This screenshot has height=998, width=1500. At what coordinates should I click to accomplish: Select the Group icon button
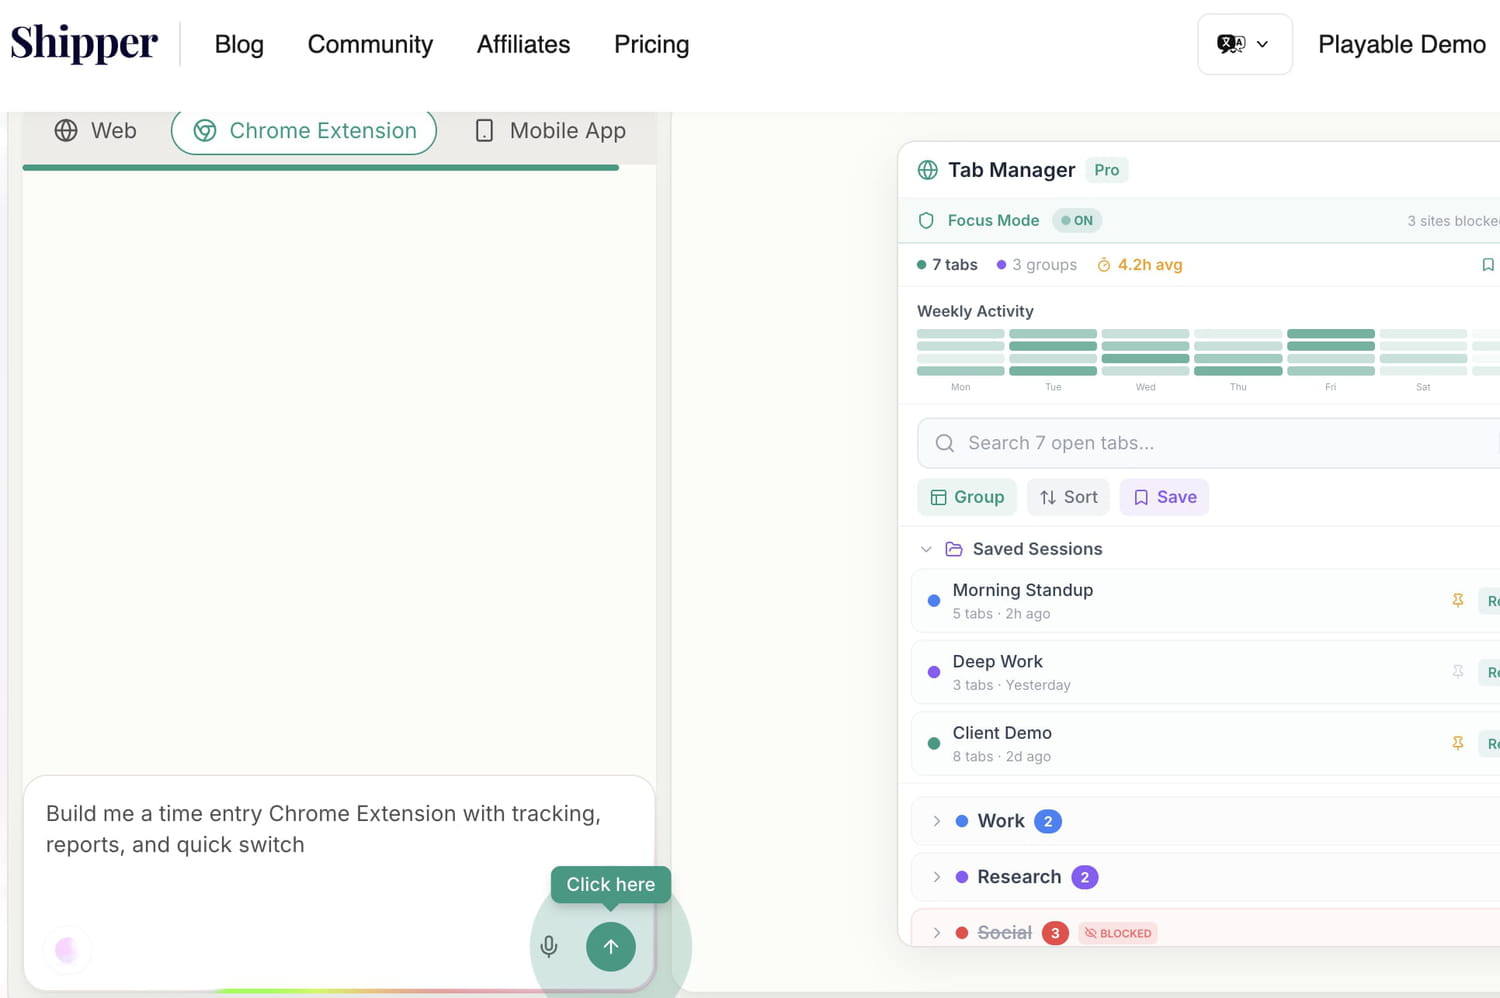[x=940, y=497]
